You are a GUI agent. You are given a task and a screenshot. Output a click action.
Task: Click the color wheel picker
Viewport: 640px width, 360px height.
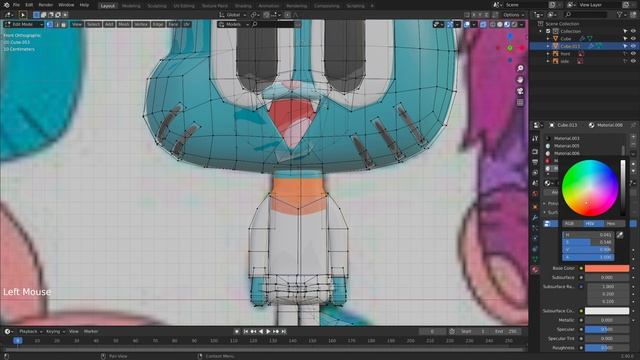[x=590, y=188]
